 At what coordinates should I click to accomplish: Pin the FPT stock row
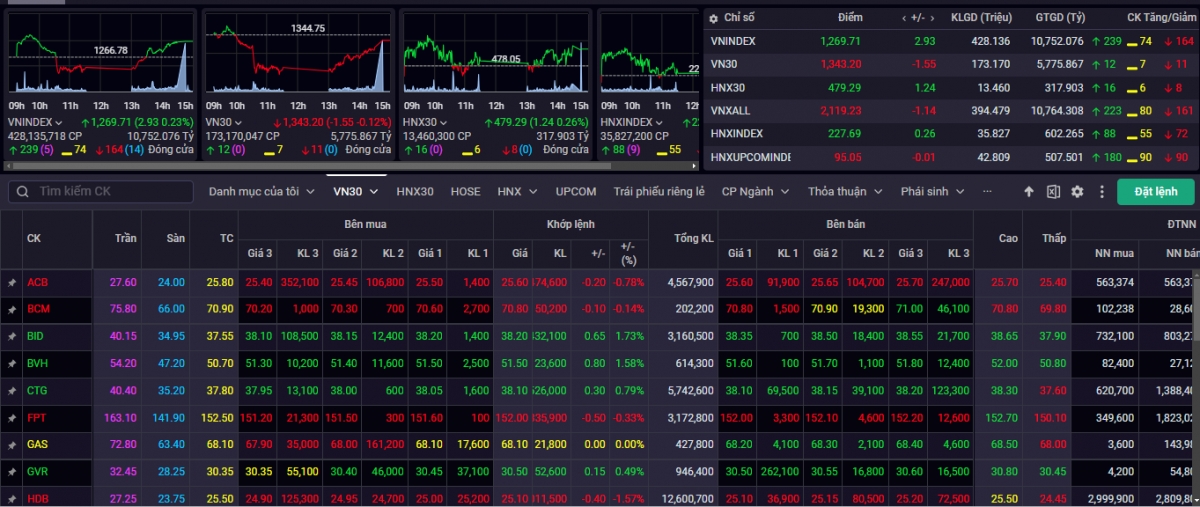point(12,418)
